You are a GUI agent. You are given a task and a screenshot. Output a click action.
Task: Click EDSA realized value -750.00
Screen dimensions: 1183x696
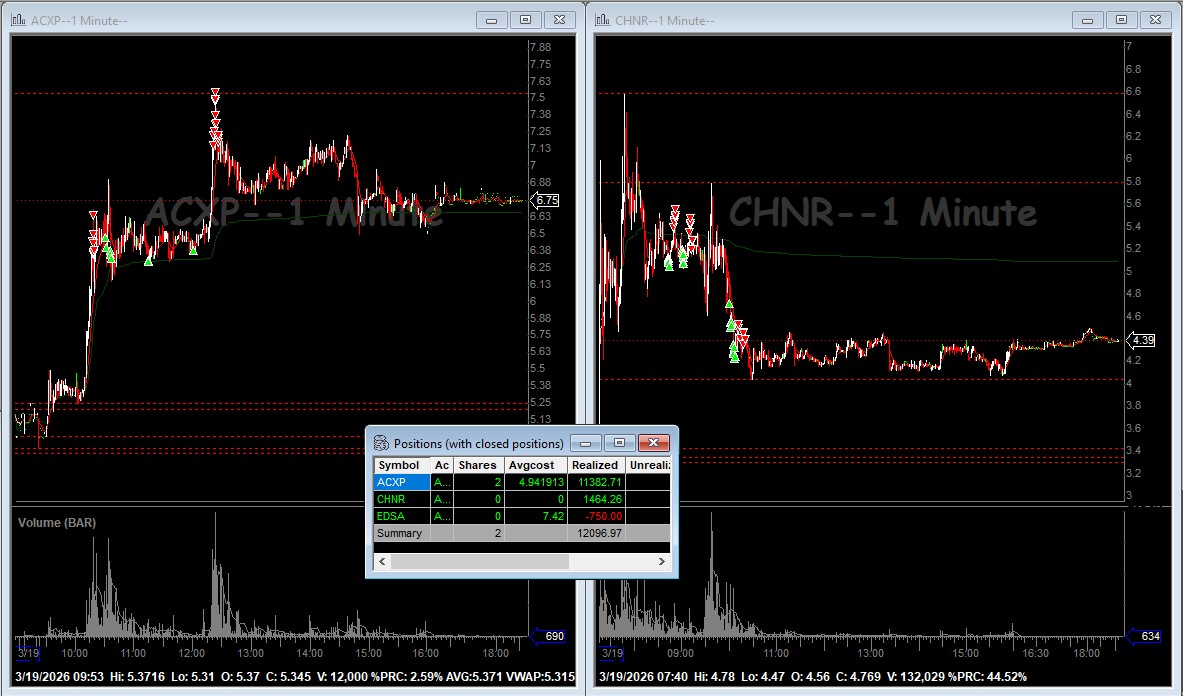click(x=596, y=516)
